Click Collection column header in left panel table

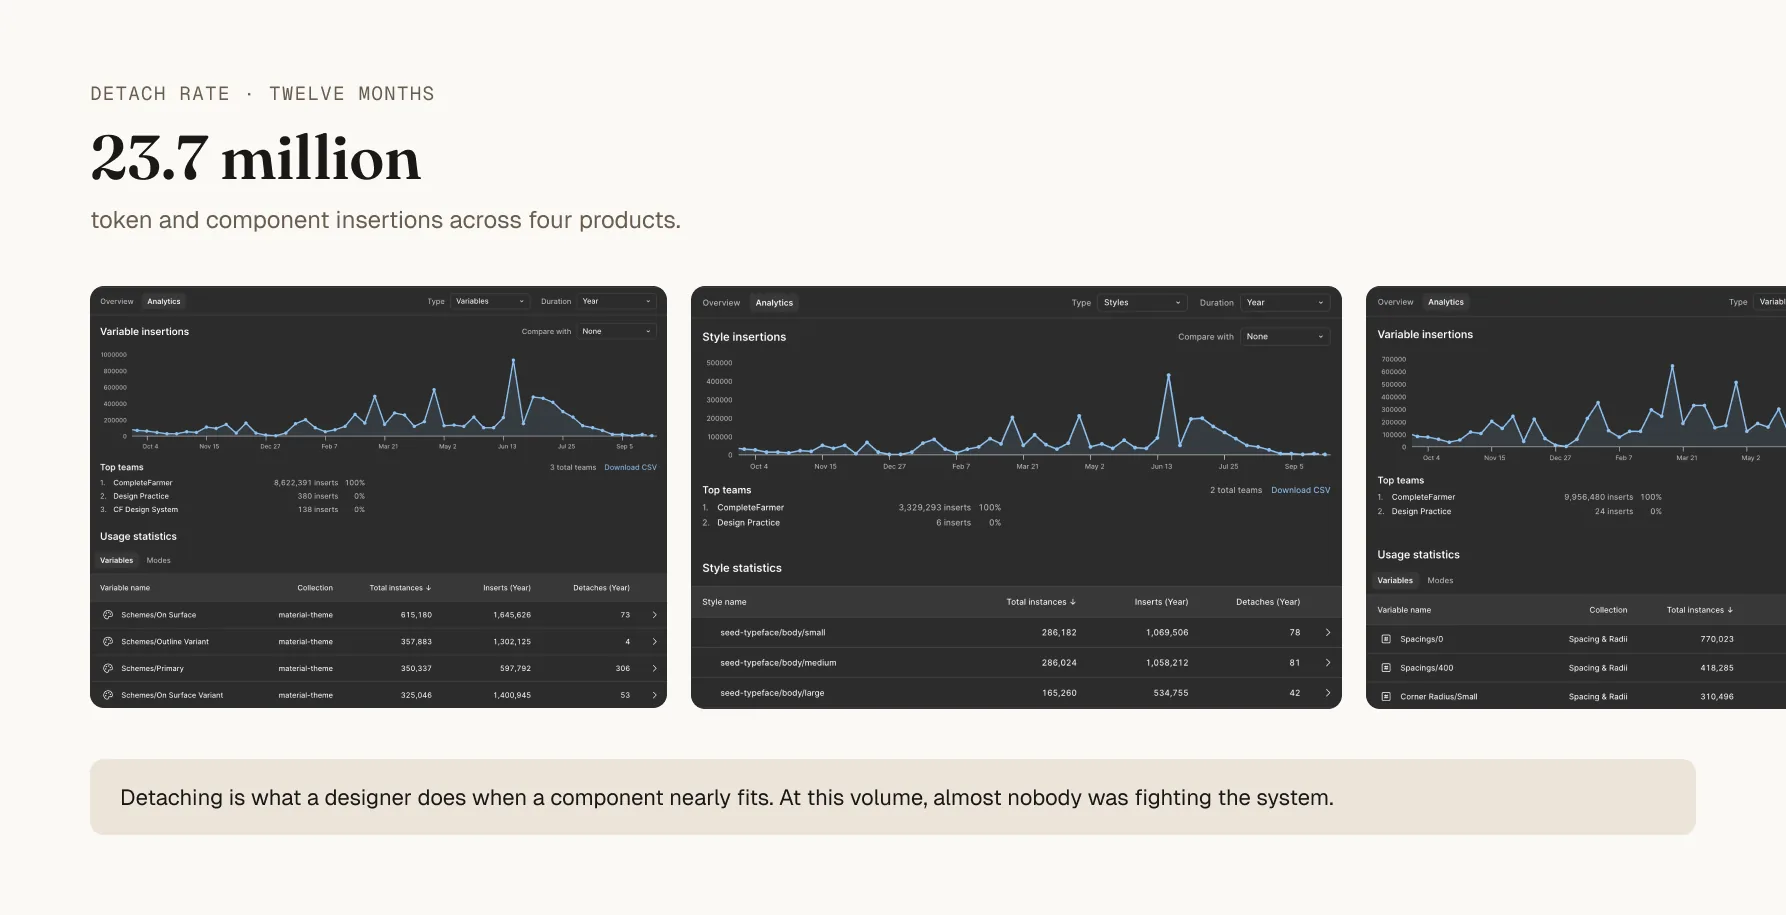315,588
